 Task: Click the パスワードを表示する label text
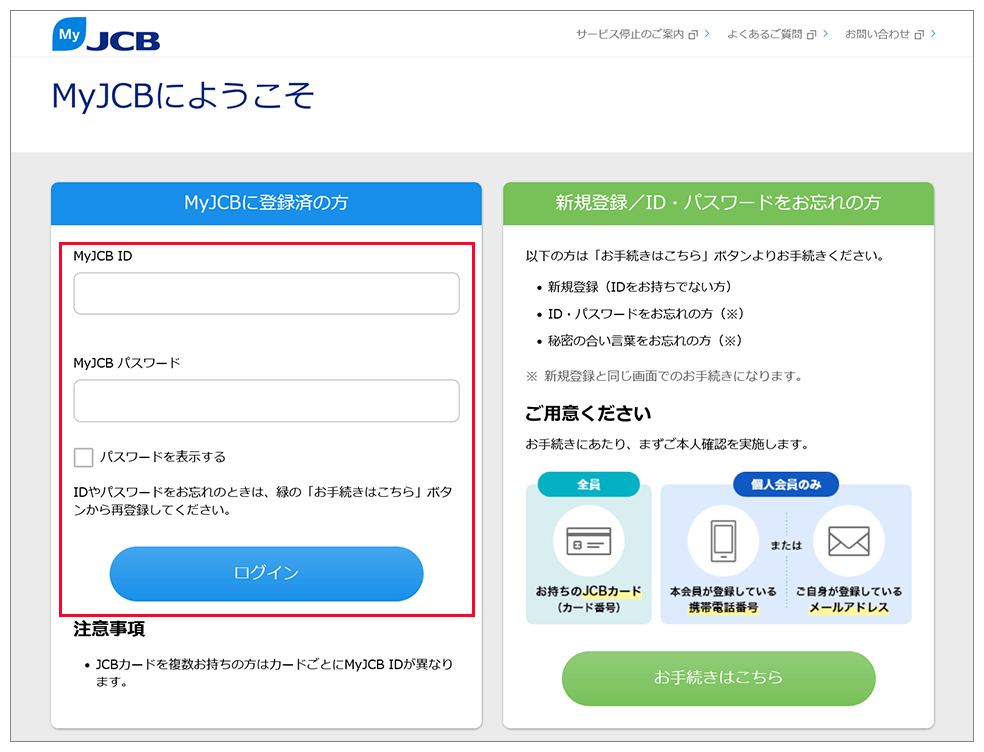[163, 457]
